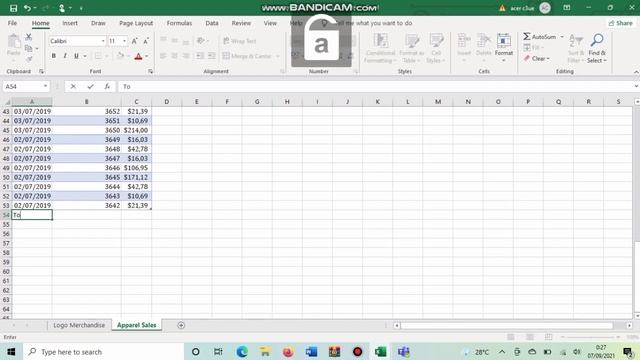Cut the selection with scissors icon
This screenshot has height=360, width=640.
(x=29, y=37)
